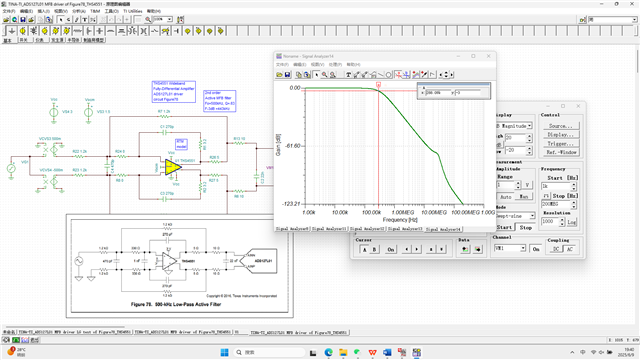Image resolution: width=640 pixels, height=360 pixels.
Task: Click red cursor marker at top of graph
Action: 378,85
